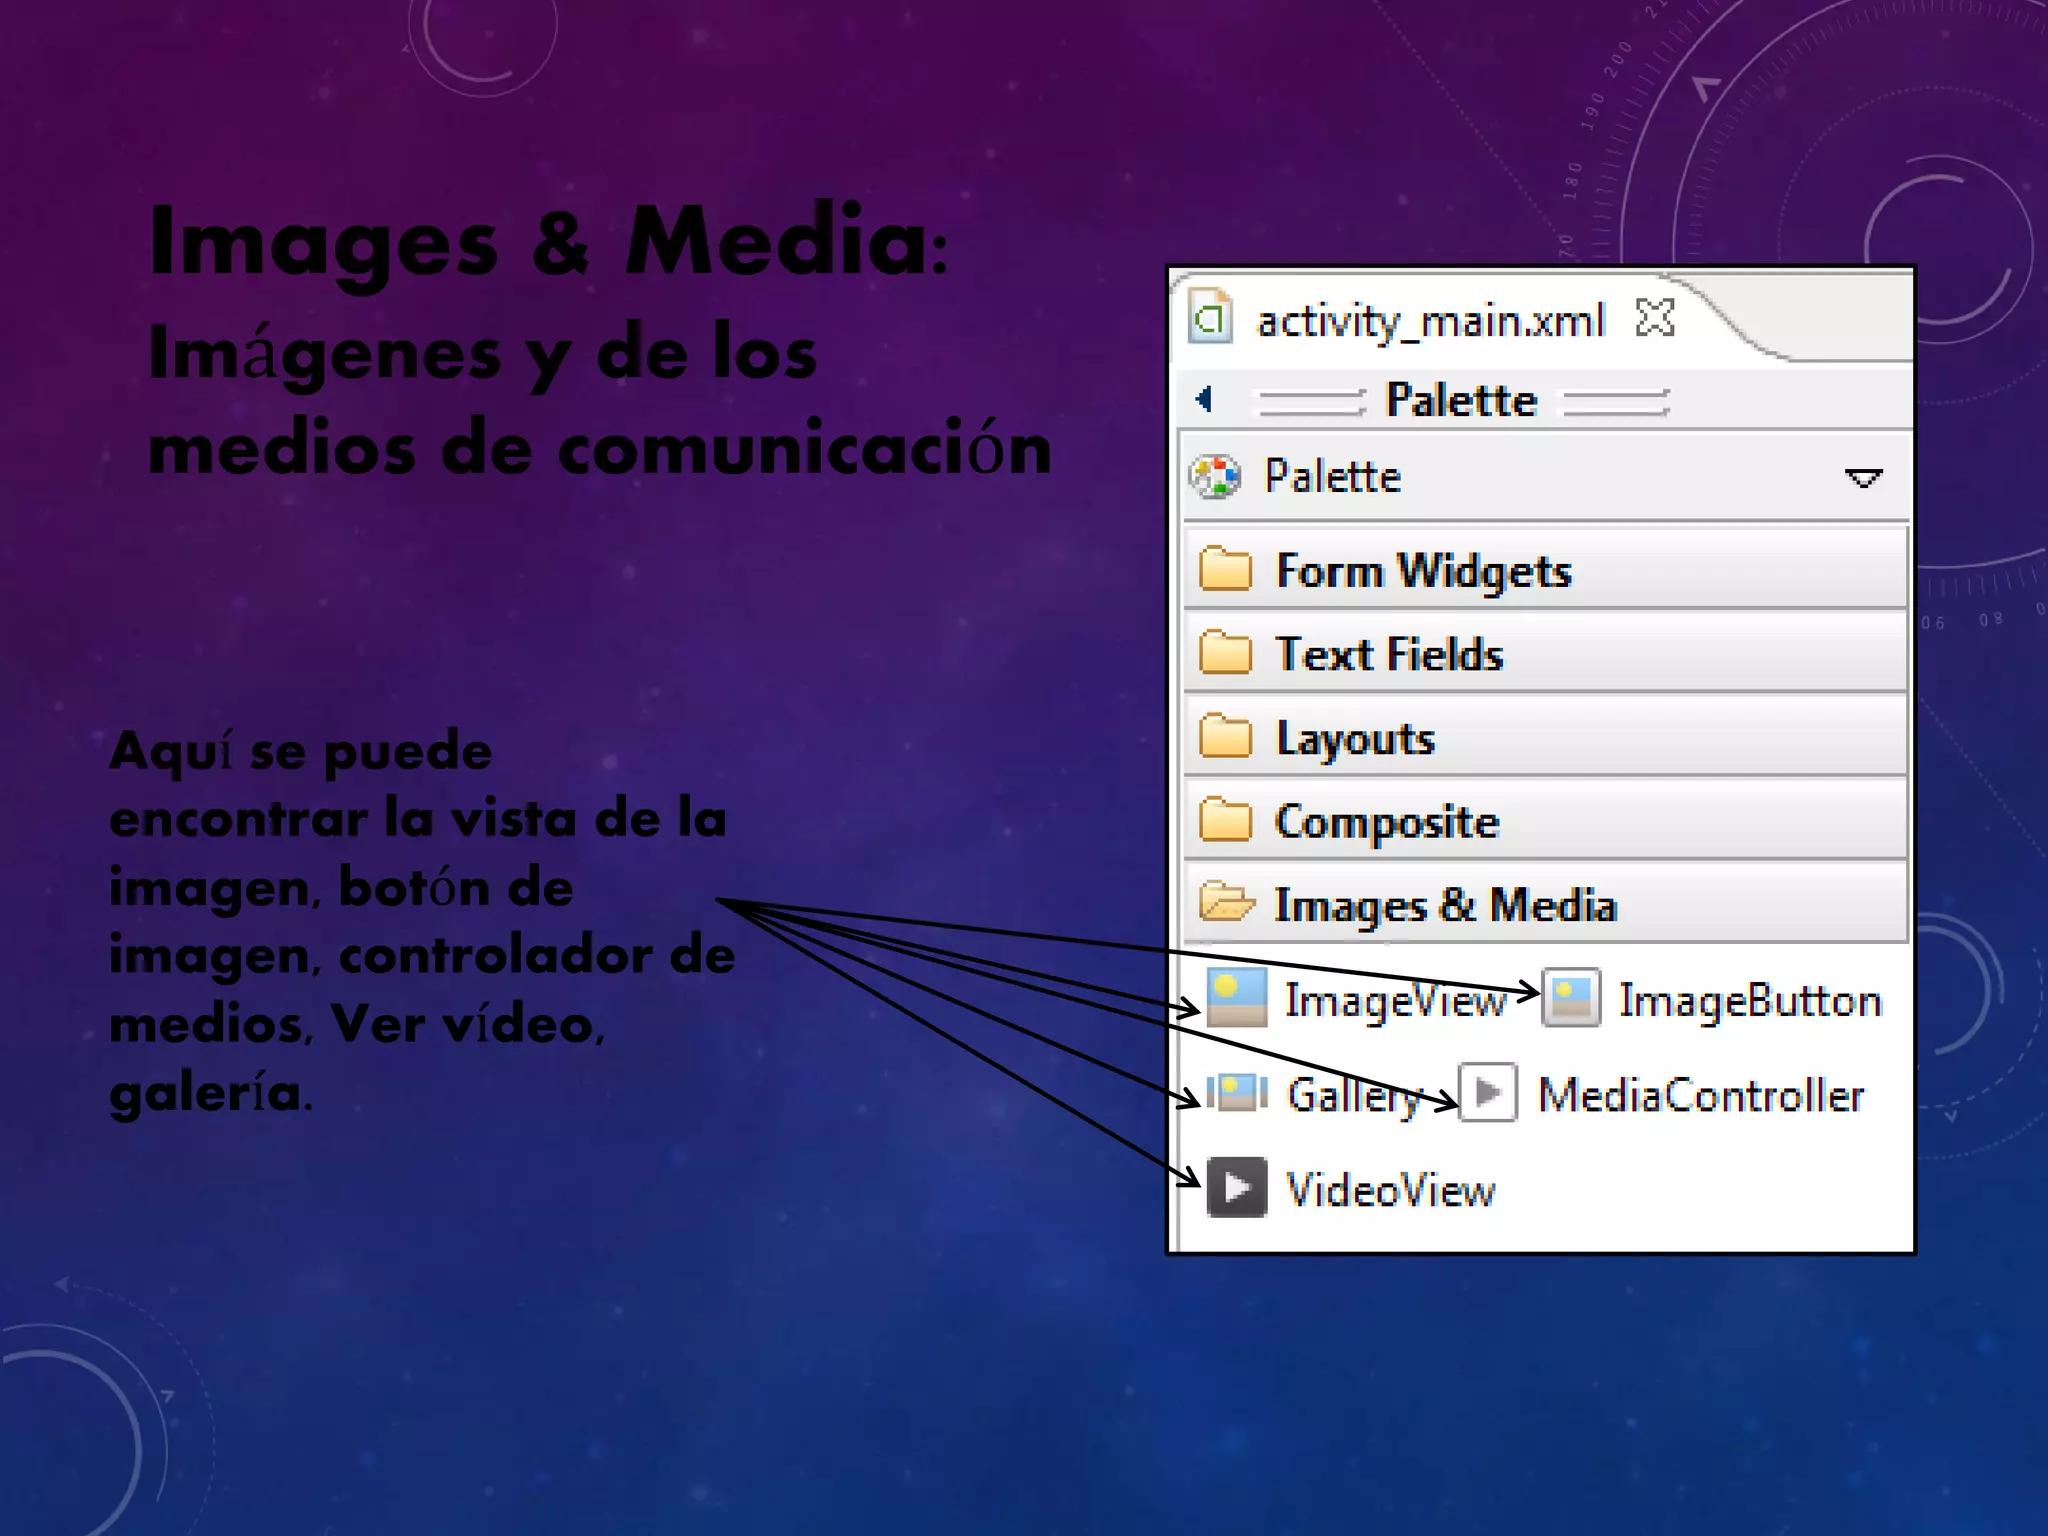Click the ImageButton label
This screenshot has height=1536, width=2048.
pyautogui.click(x=1750, y=1001)
